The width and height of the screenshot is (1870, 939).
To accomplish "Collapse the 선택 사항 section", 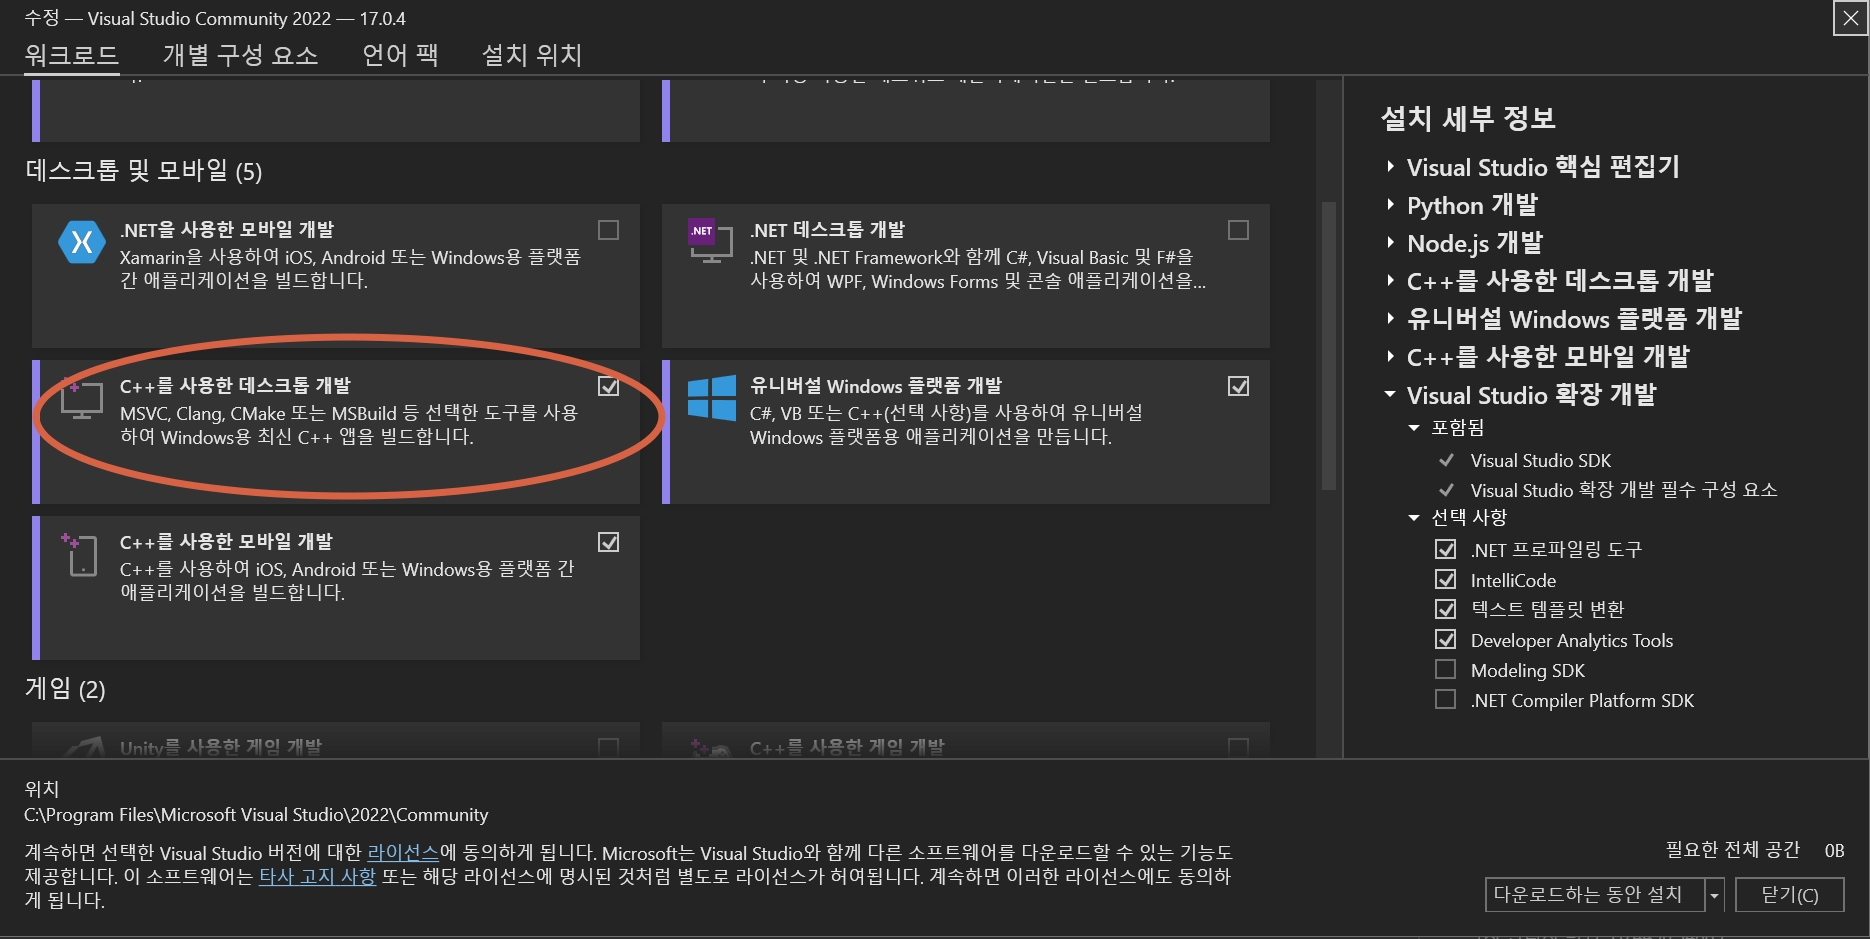I will [1414, 518].
